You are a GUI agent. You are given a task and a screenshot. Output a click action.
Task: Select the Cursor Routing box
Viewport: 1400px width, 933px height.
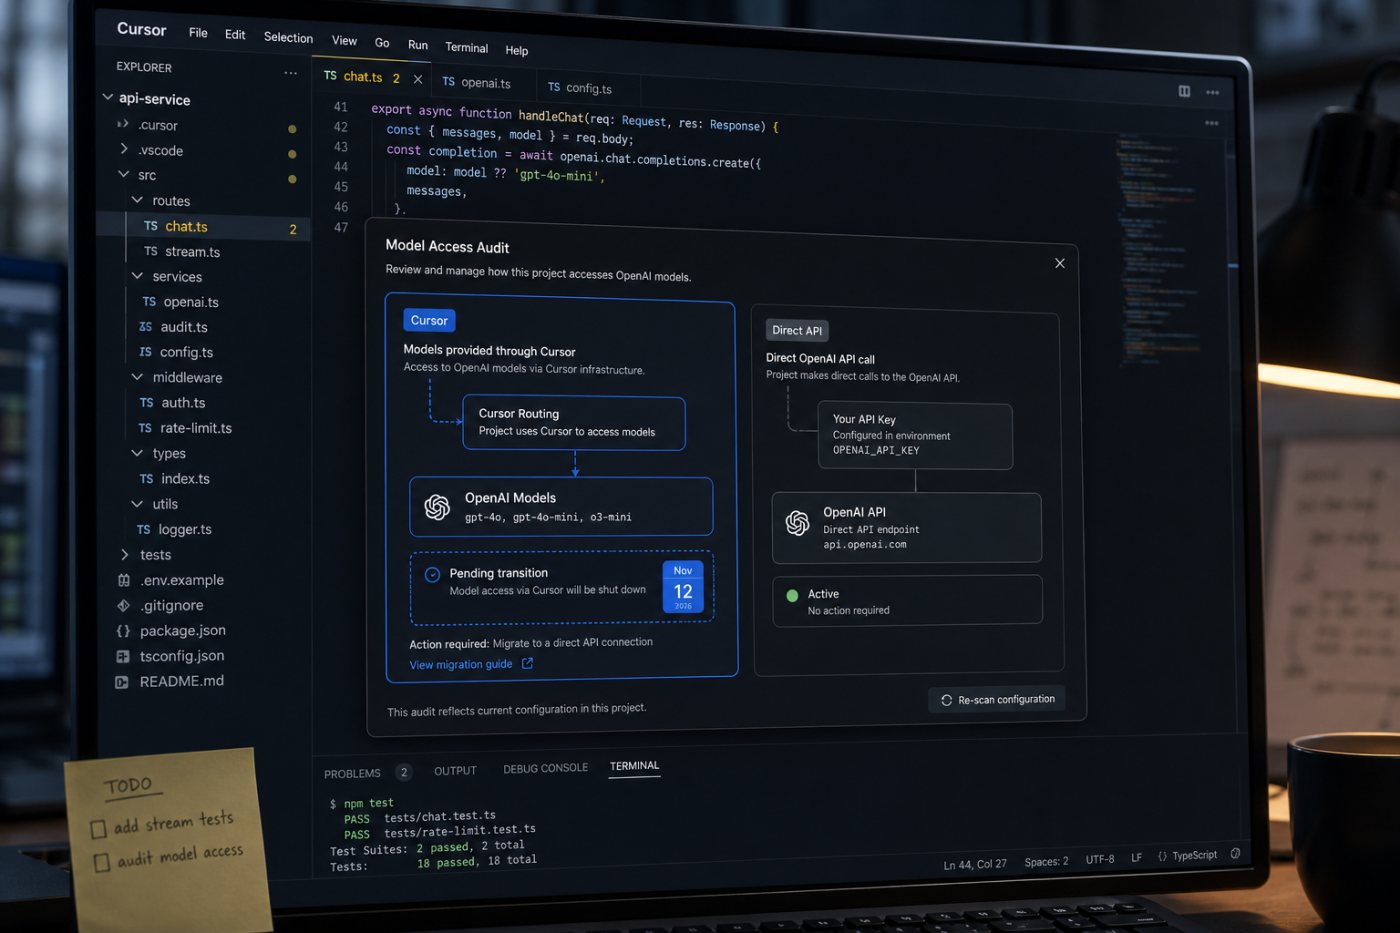pos(574,423)
